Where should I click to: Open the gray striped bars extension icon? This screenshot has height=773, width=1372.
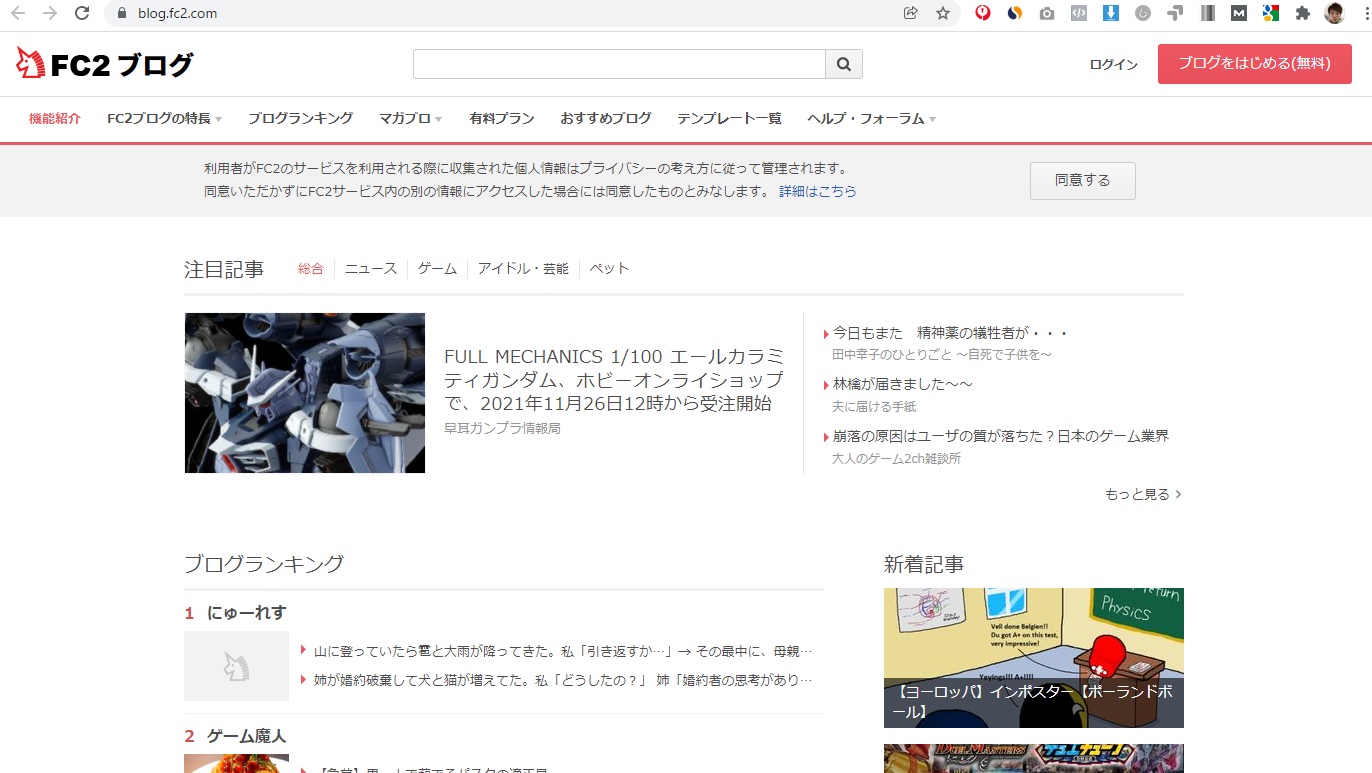[x=1207, y=13]
